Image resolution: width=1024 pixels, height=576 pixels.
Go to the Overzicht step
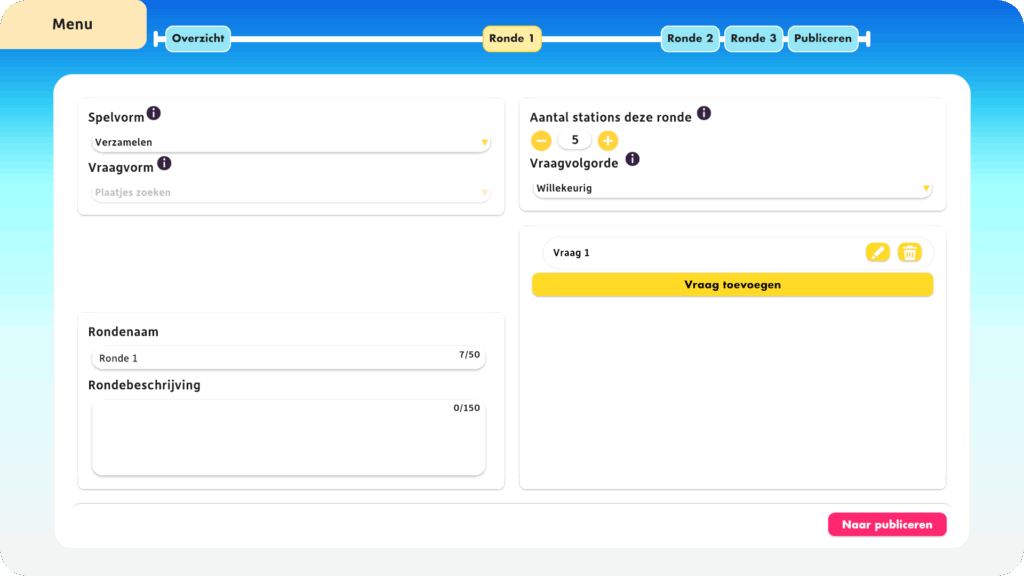click(198, 39)
